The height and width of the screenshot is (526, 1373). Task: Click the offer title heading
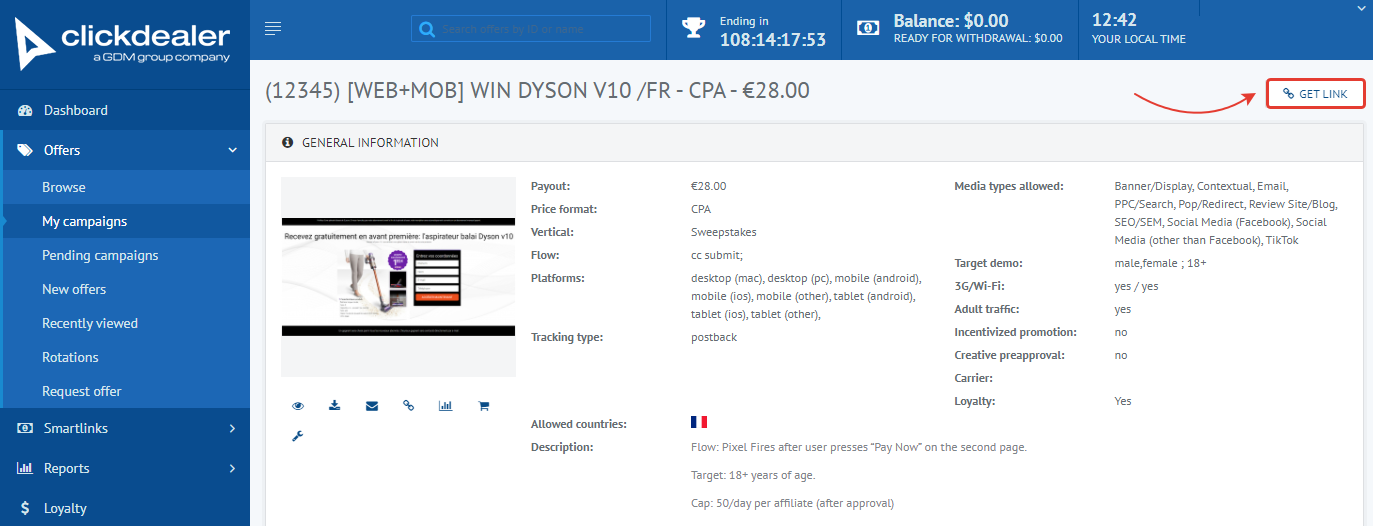pyautogui.click(x=537, y=91)
